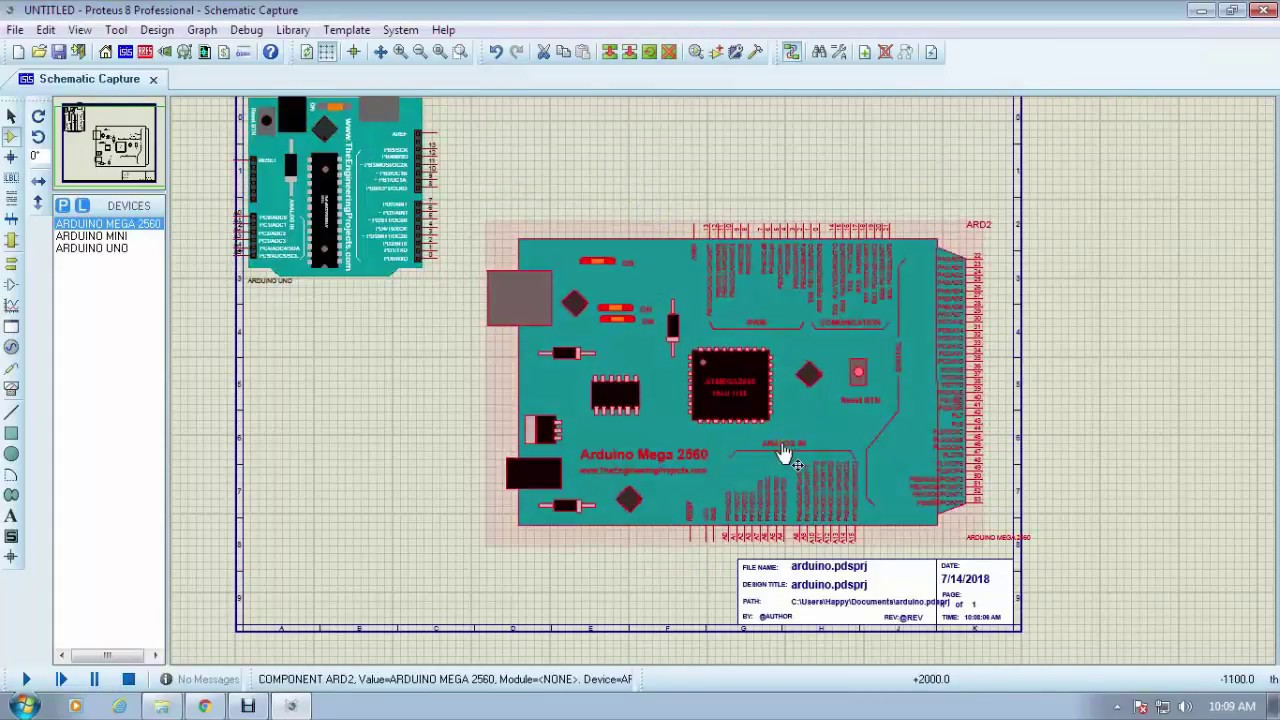Open Search and Tag binoculars icon

819,52
